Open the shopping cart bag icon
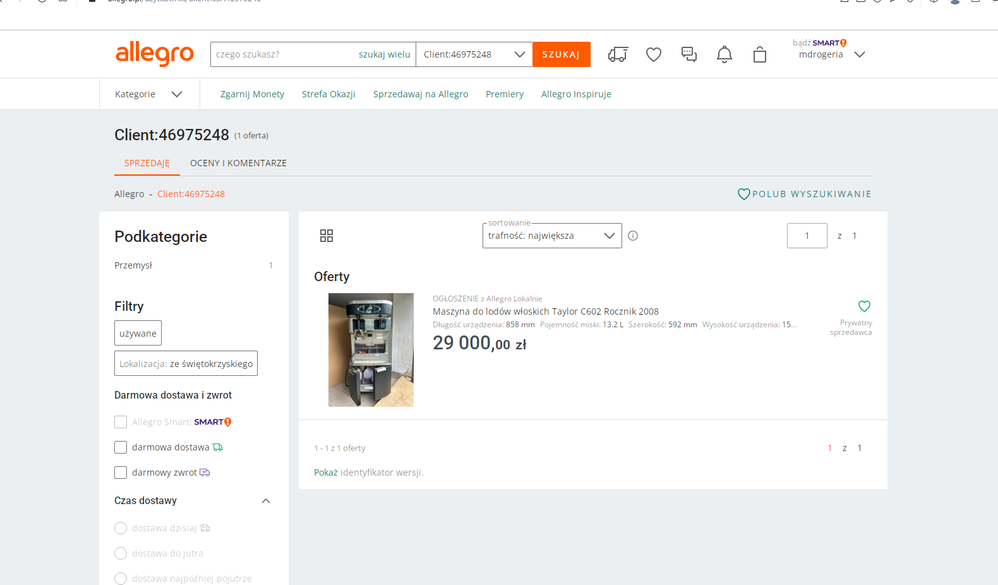This screenshot has width=998, height=585. [x=760, y=54]
